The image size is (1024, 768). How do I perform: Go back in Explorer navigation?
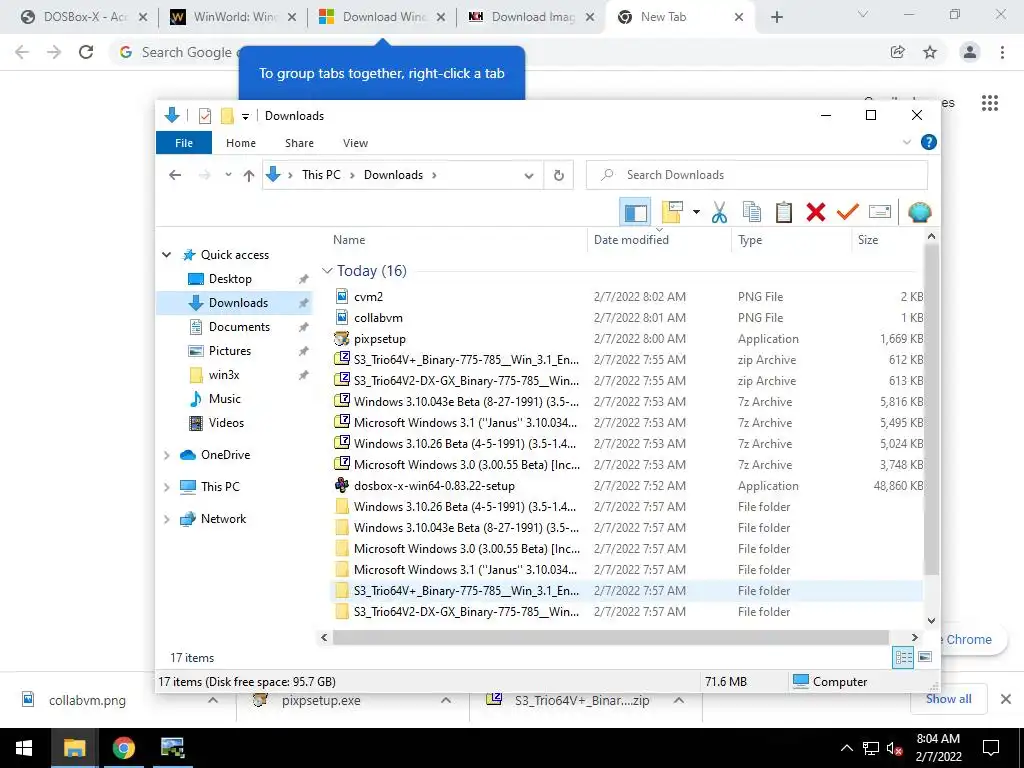click(x=174, y=175)
